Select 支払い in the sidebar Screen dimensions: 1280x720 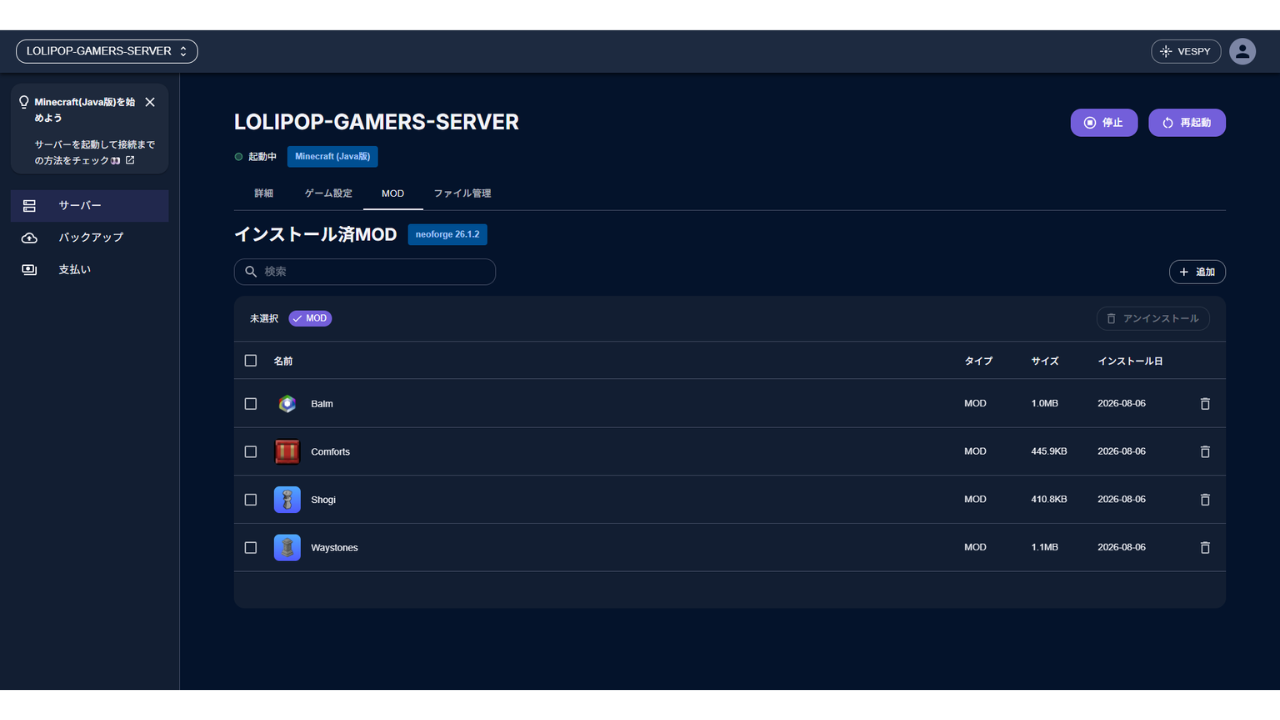[90, 269]
